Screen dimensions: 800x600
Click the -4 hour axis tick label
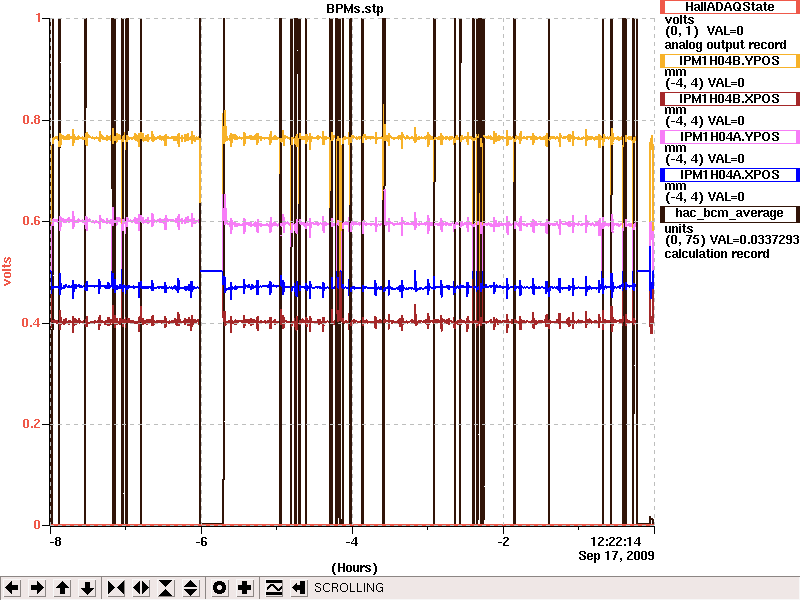tap(353, 542)
